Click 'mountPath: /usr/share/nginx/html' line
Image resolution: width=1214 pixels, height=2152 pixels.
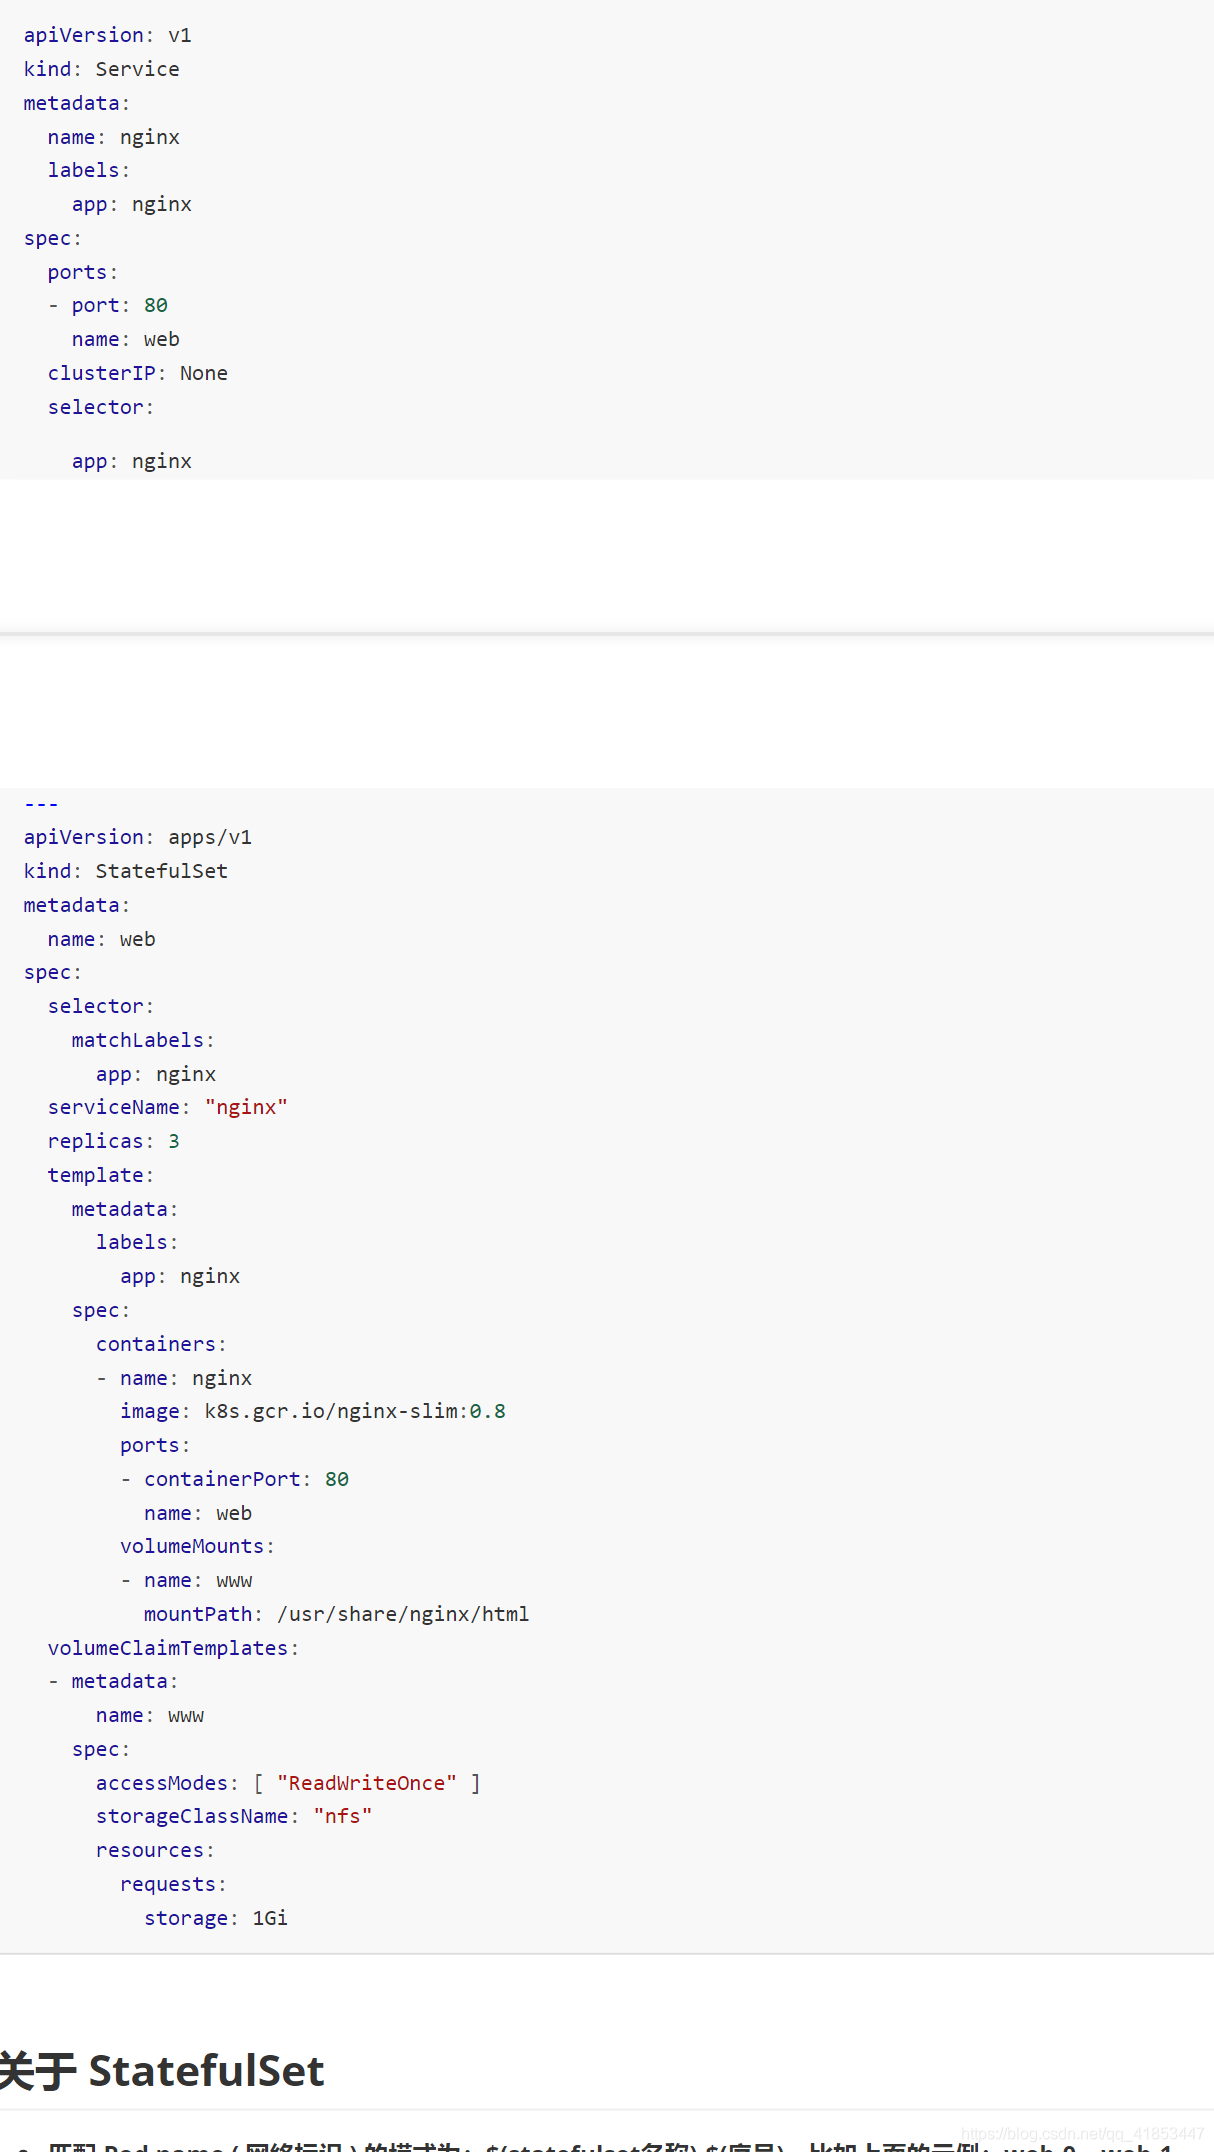(337, 1614)
